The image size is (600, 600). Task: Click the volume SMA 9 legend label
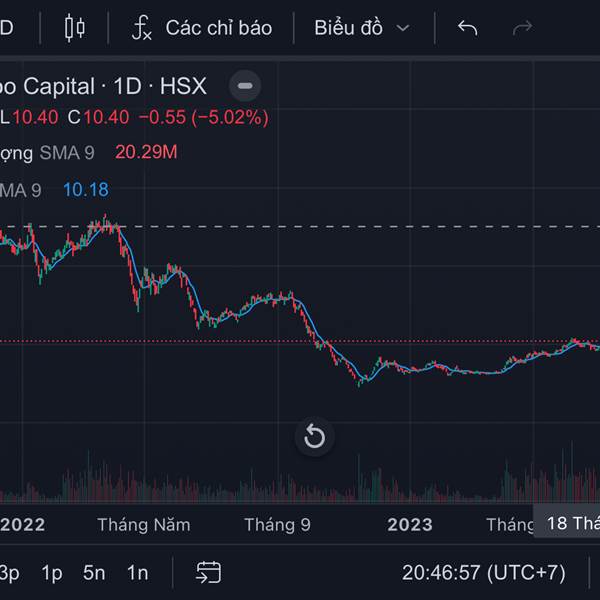pyautogui.click(x=67, y=153)
